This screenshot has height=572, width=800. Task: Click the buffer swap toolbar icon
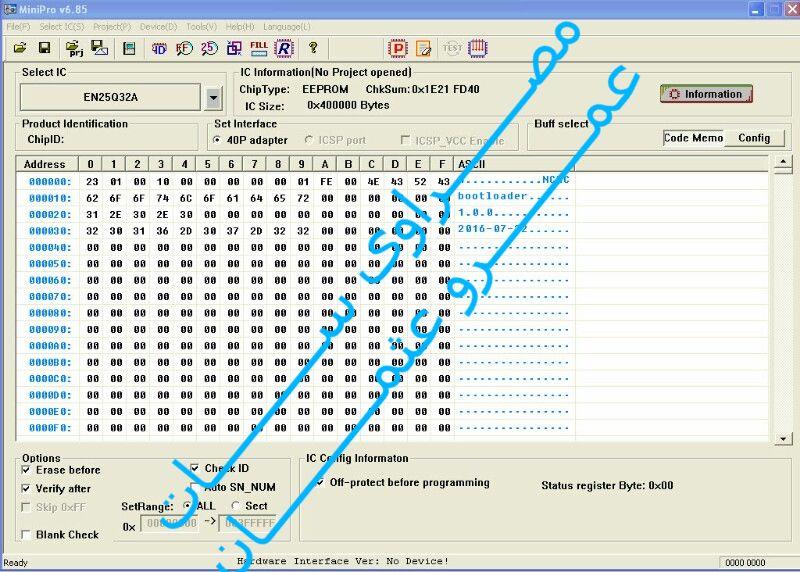click(234, 49)
